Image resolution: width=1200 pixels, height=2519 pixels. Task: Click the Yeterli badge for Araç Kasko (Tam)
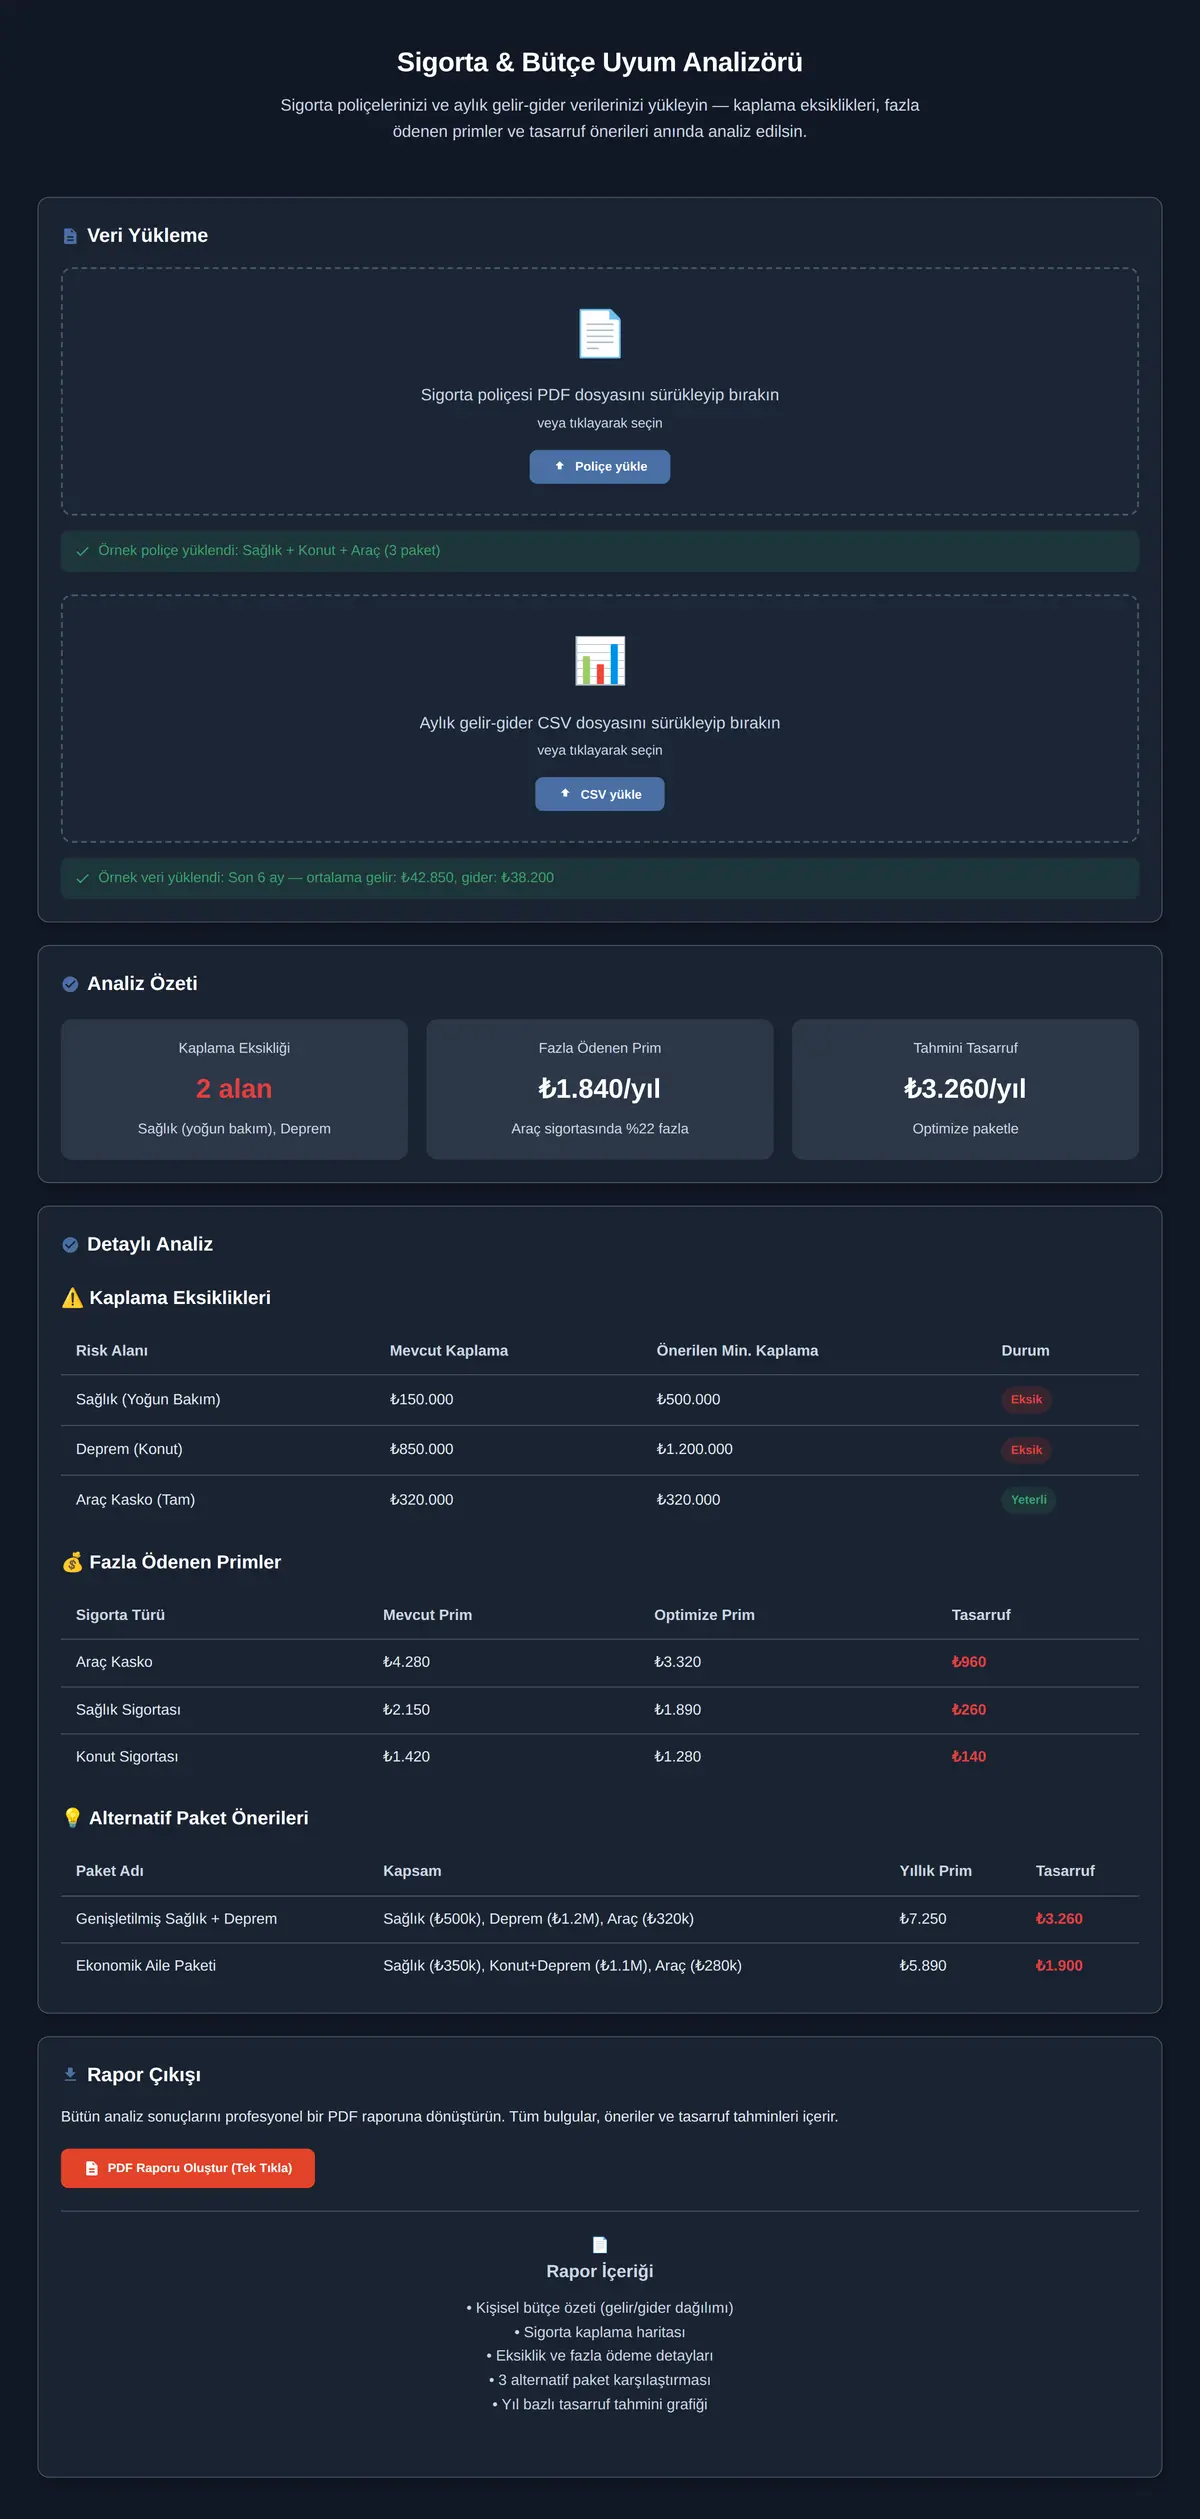pos(1028,1500)
